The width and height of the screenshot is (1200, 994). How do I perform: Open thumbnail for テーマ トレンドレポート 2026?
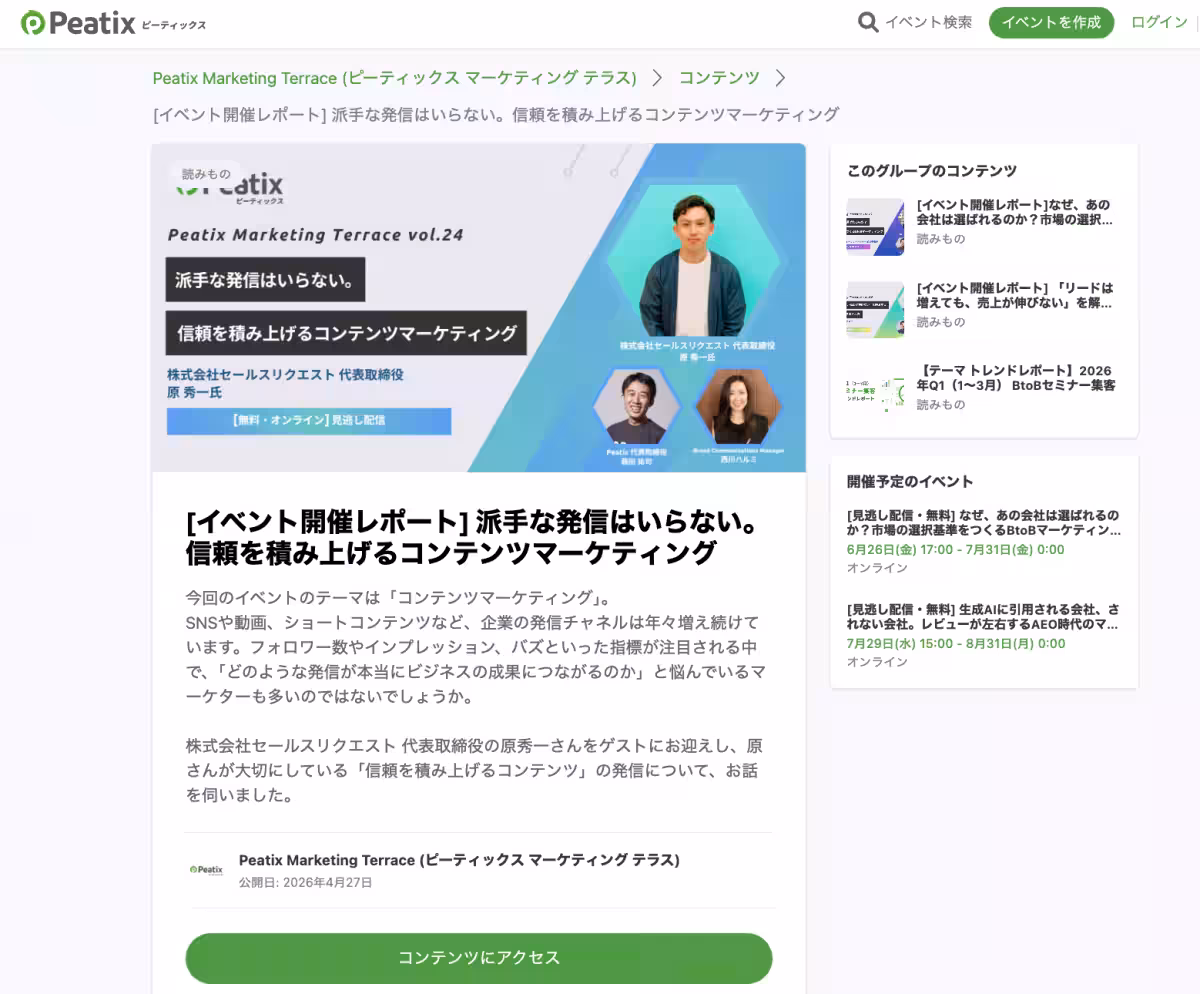[875, 392]
